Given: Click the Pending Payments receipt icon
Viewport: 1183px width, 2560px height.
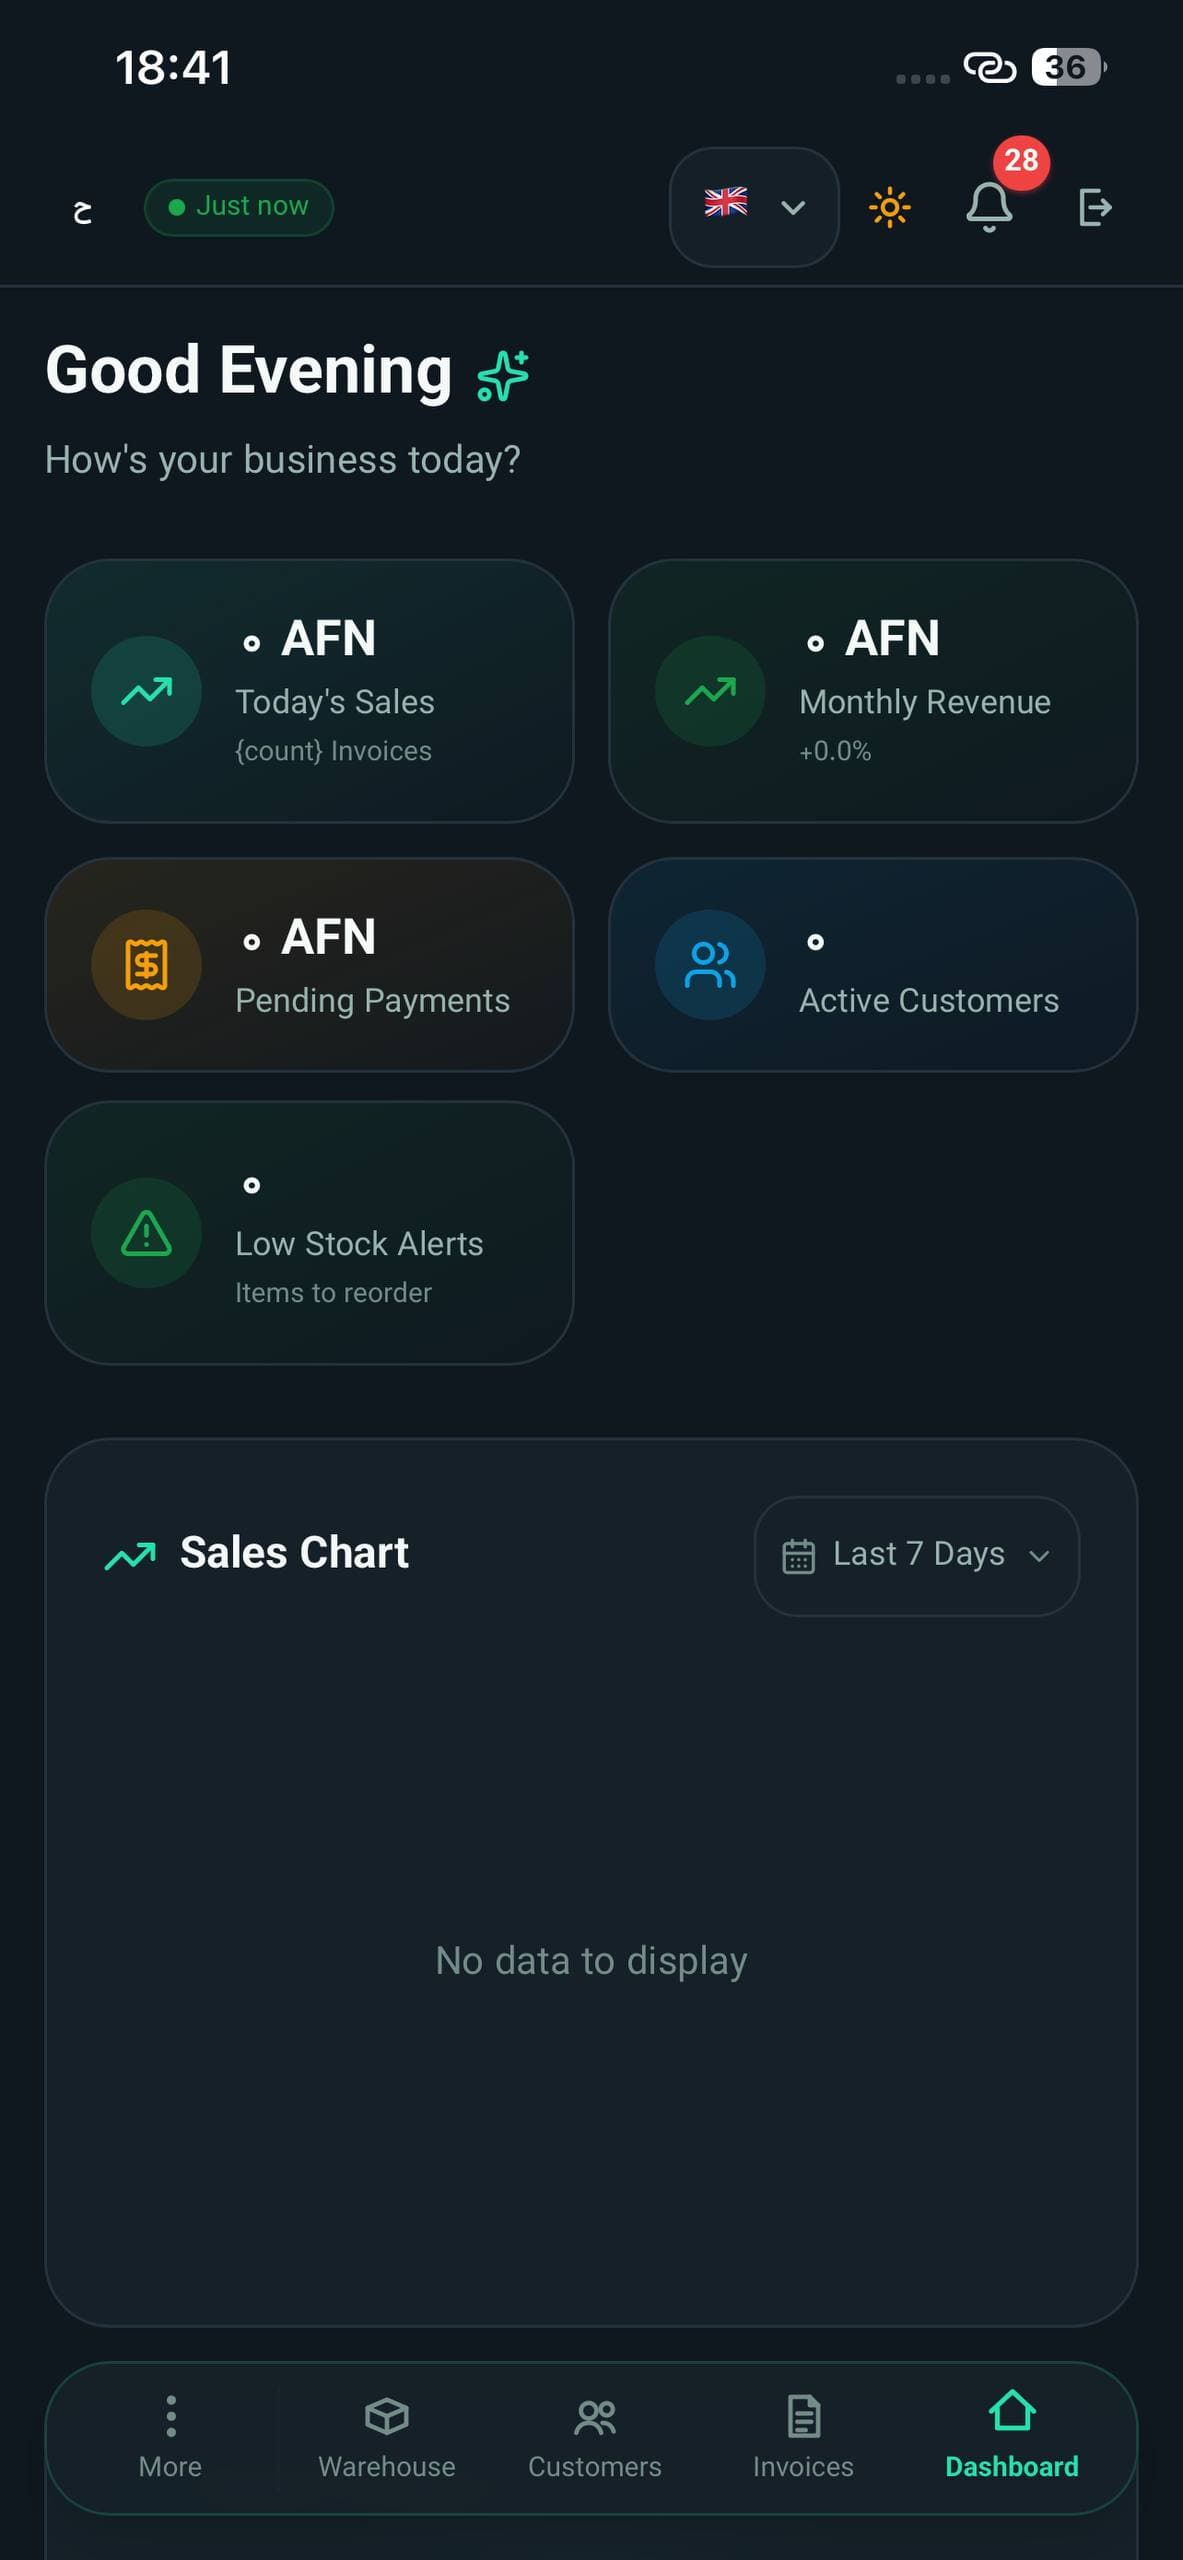Looking at the screenshot, I should tap(146, 965).
